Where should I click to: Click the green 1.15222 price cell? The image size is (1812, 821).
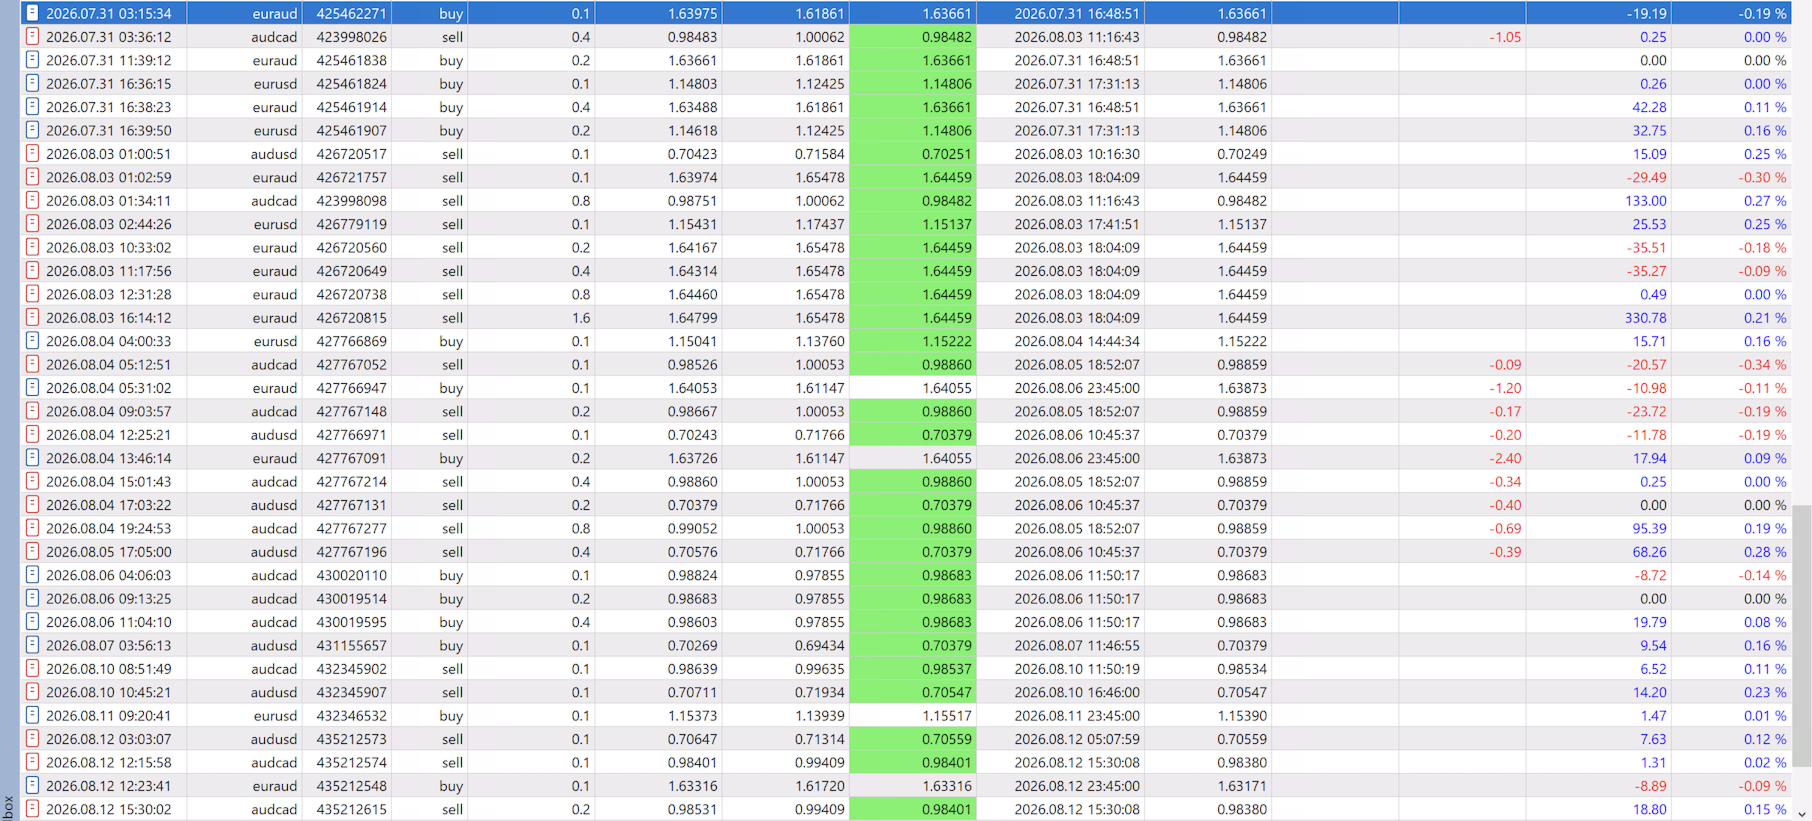[x=912, y=341]
